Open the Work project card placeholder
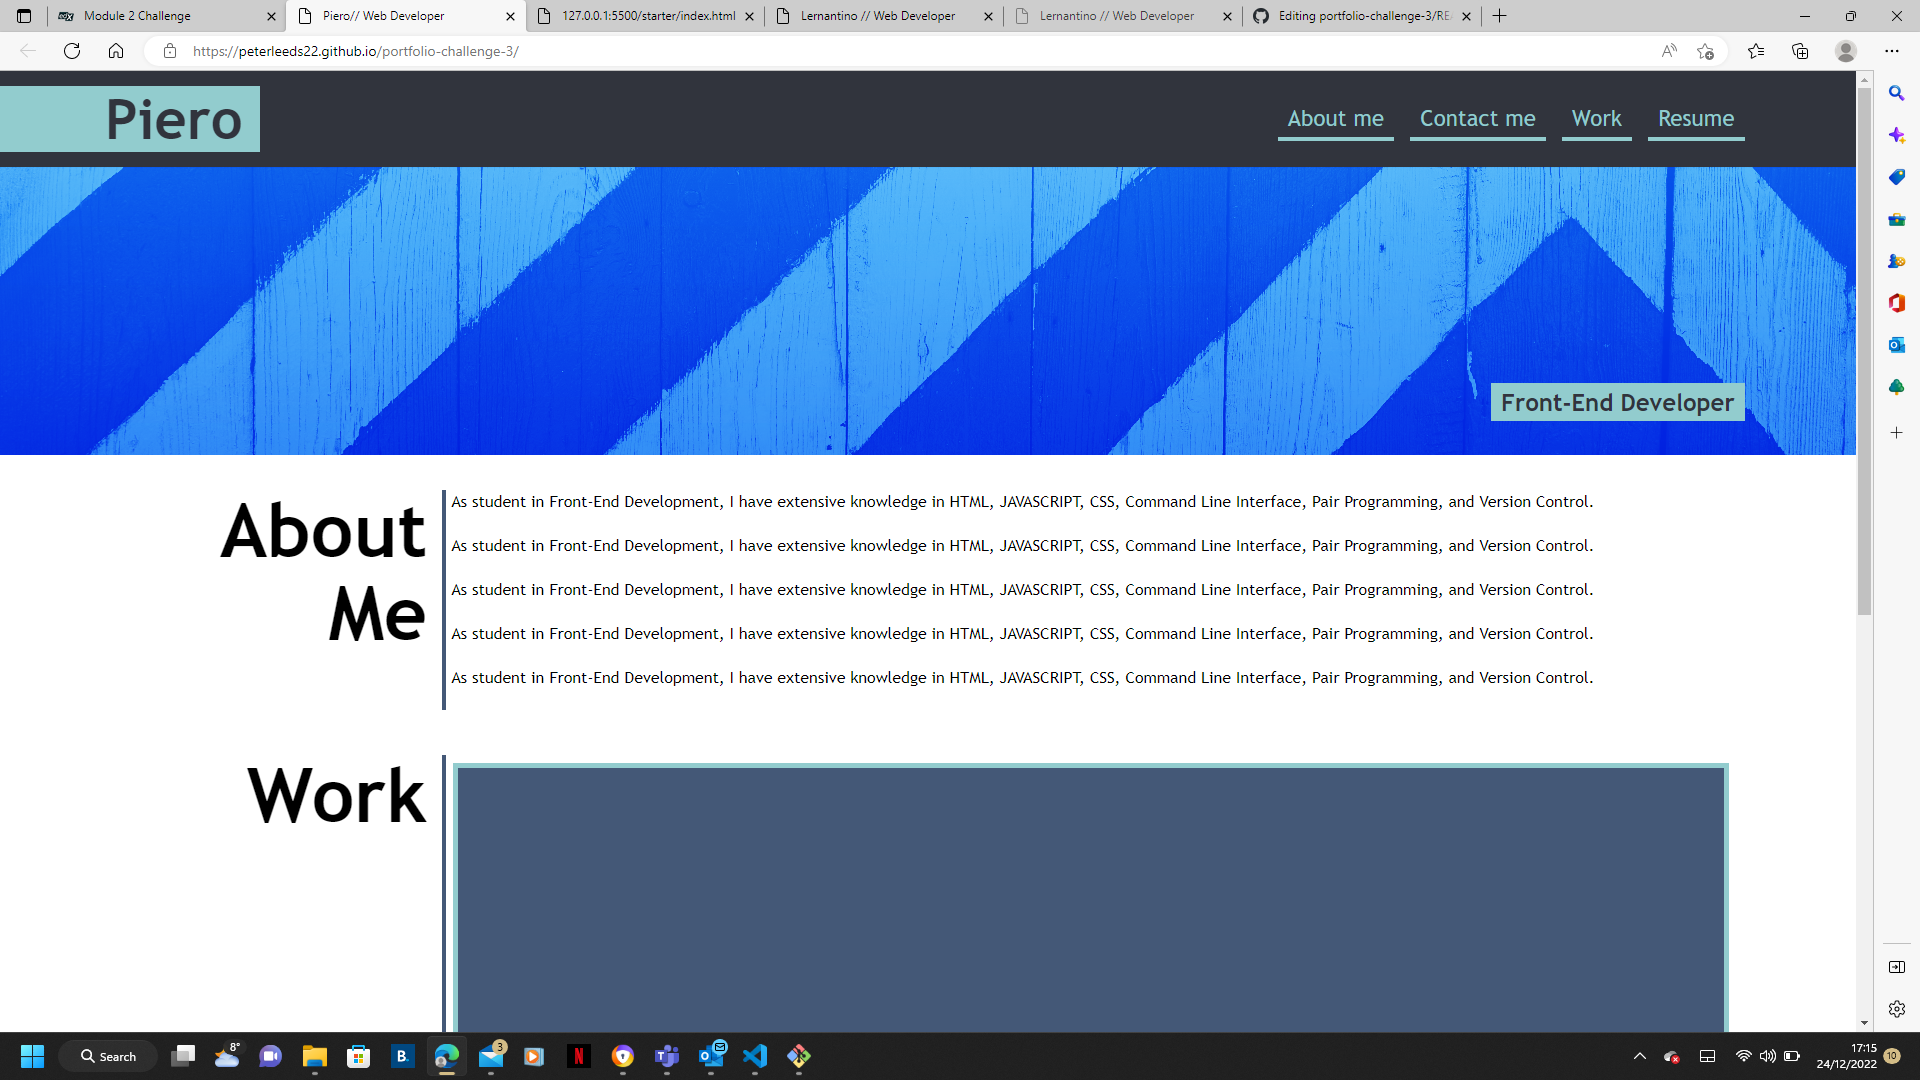Image resolution: width=1920 pixels, height=1080 pixels. pyautogui.click(x=1090, y=898)
